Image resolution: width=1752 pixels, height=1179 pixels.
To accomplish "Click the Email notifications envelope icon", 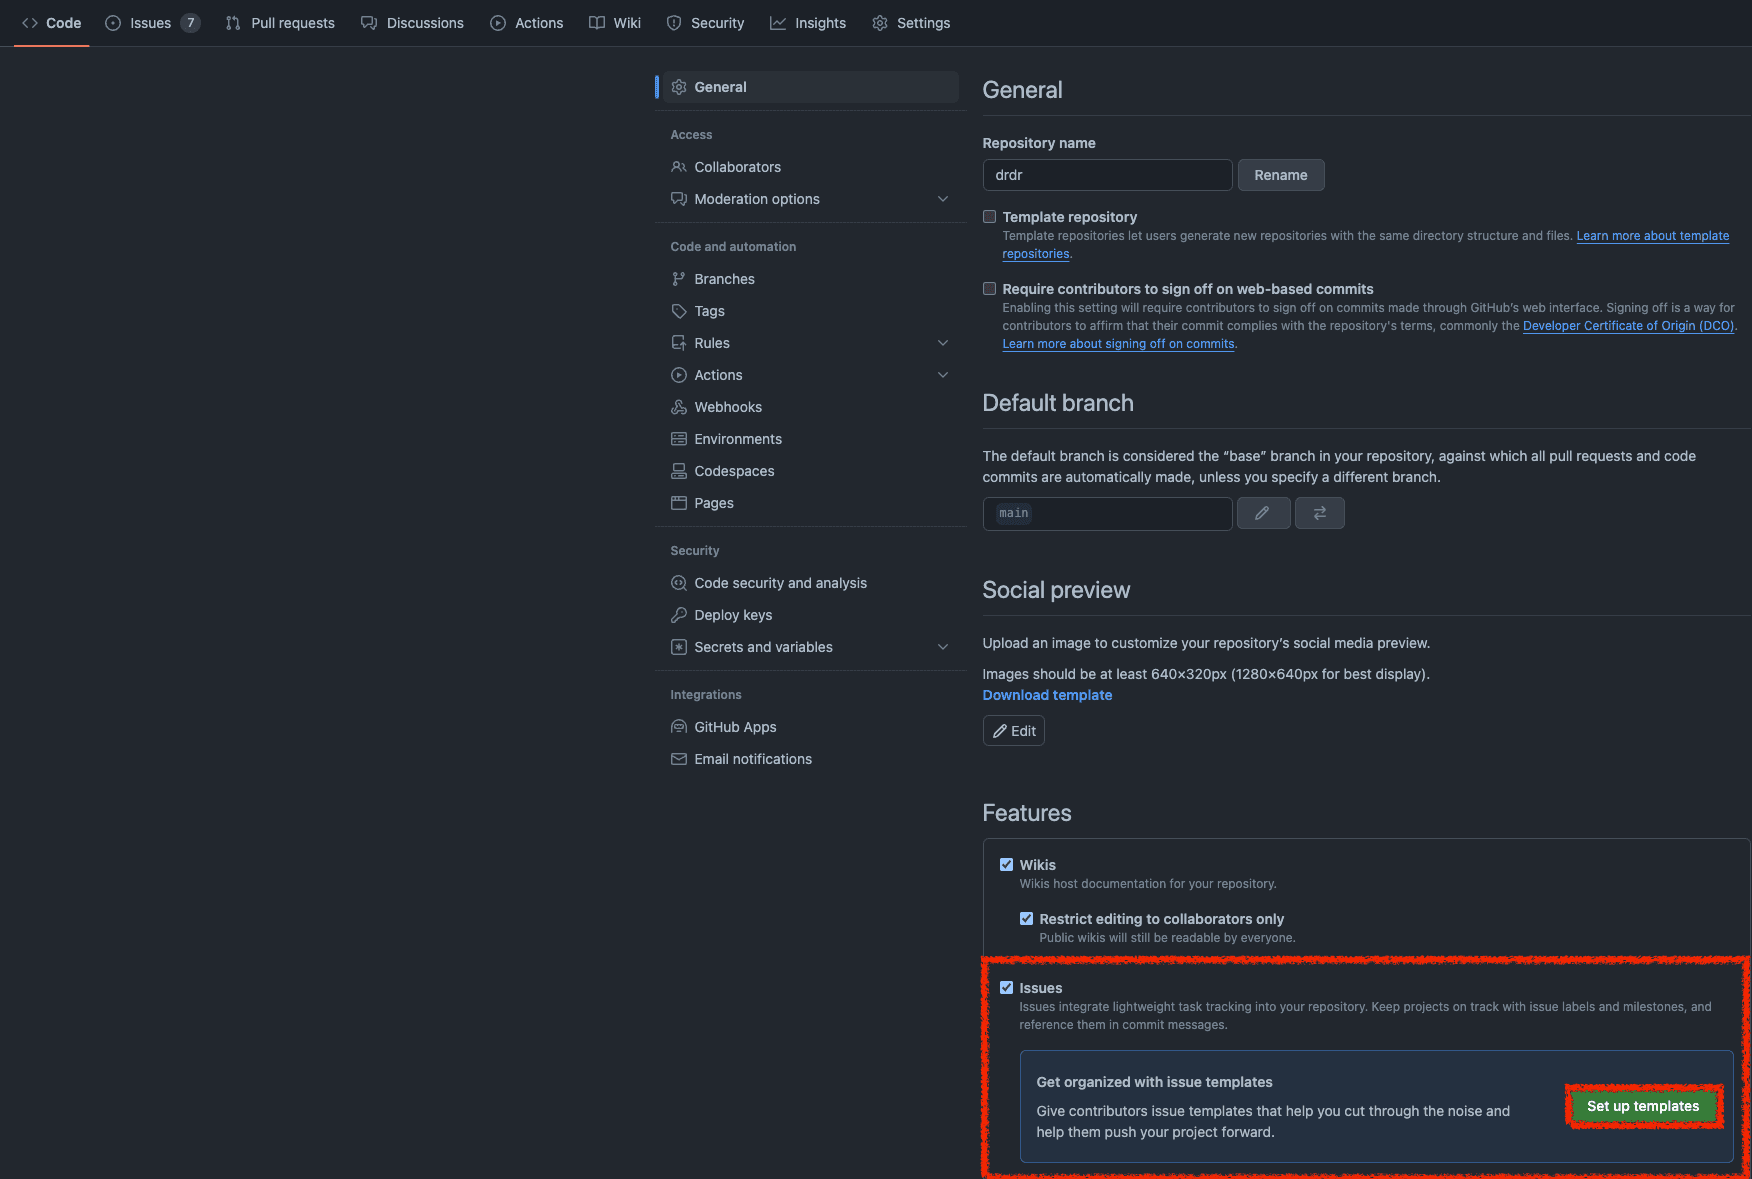I will click(679, 759).
